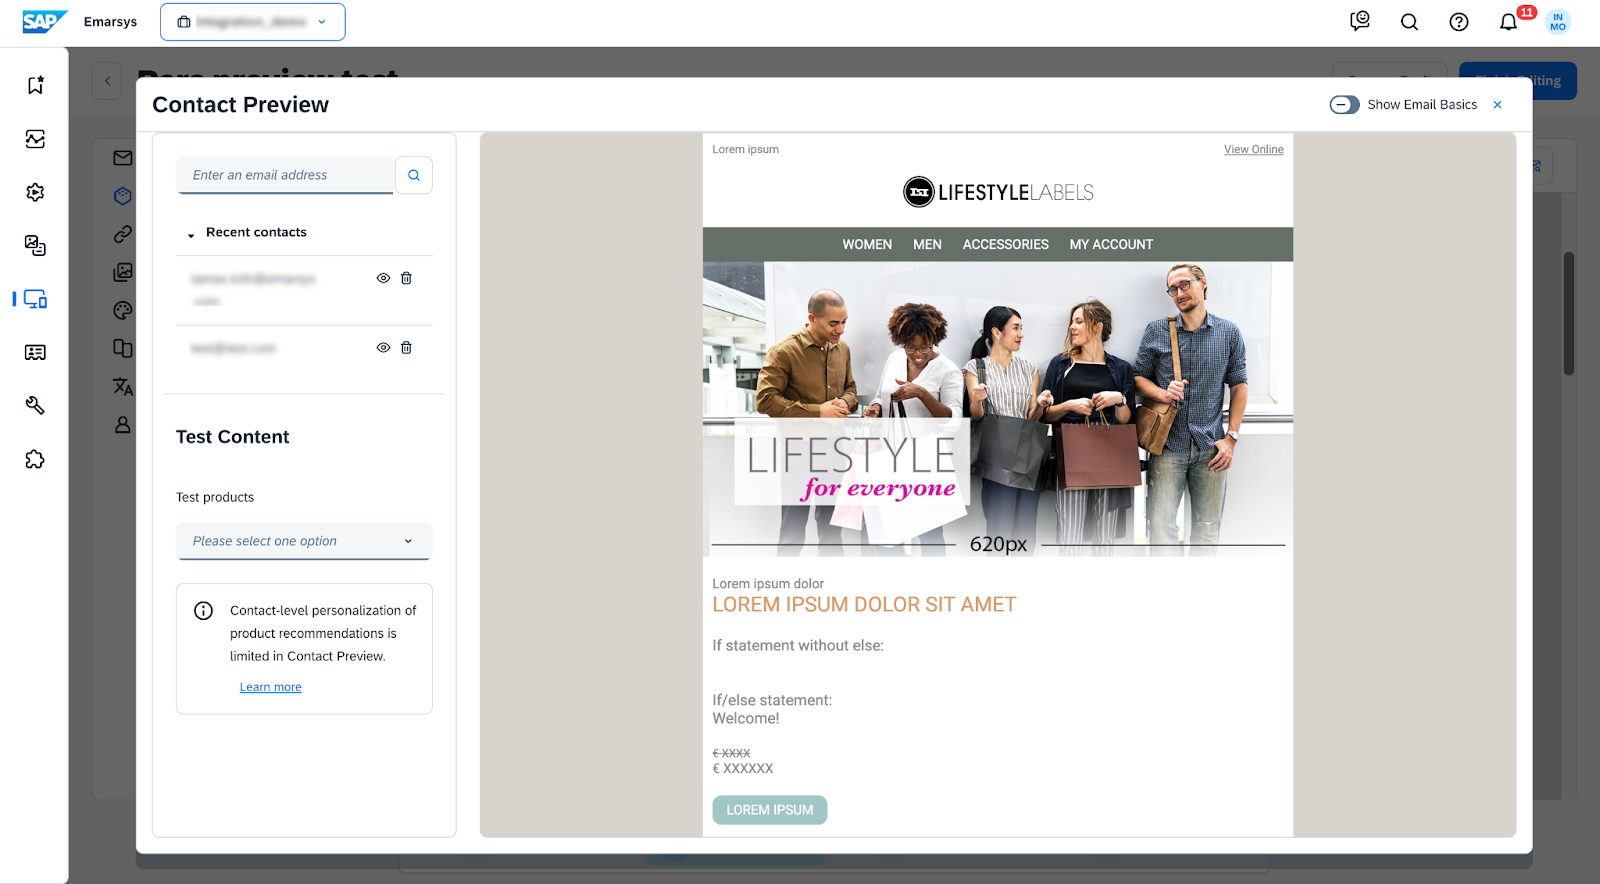Close the Contact Preview dialog
1600x884 pixels.
tap(1497, 105)
